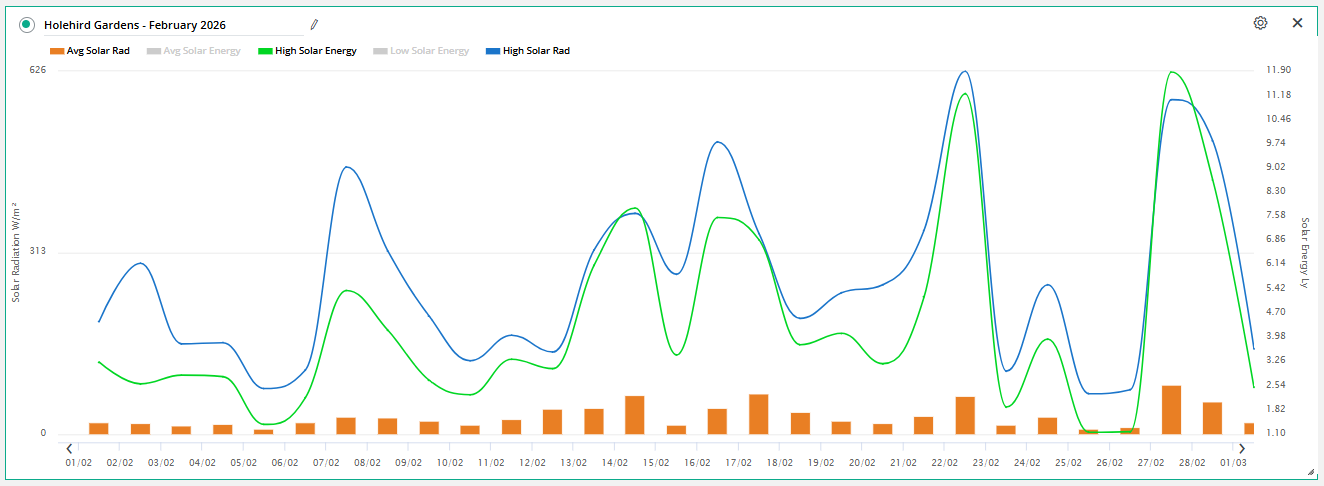
Task: Open chart settings with the gear icon
Action: click(1260, 23)
